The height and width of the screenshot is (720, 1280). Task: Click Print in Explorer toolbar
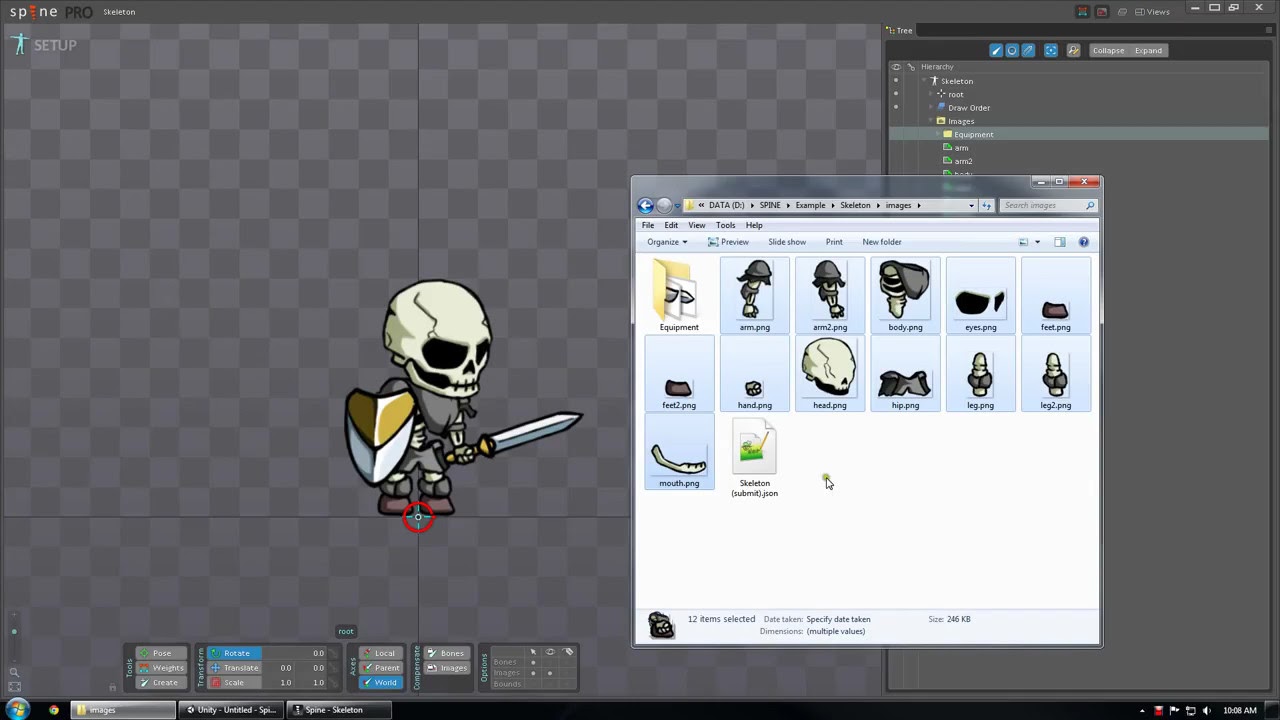(834, 242)
